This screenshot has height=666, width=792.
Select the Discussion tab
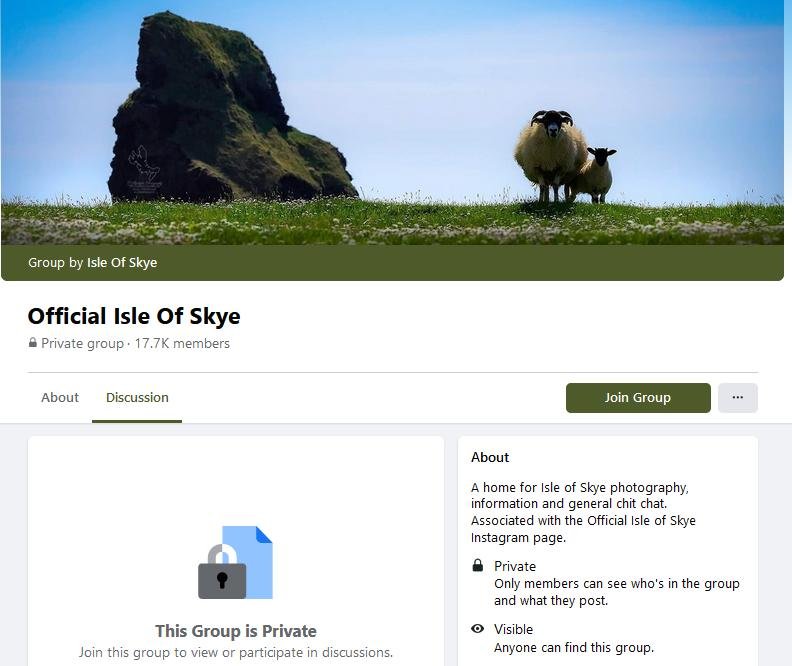coord(137,398)
